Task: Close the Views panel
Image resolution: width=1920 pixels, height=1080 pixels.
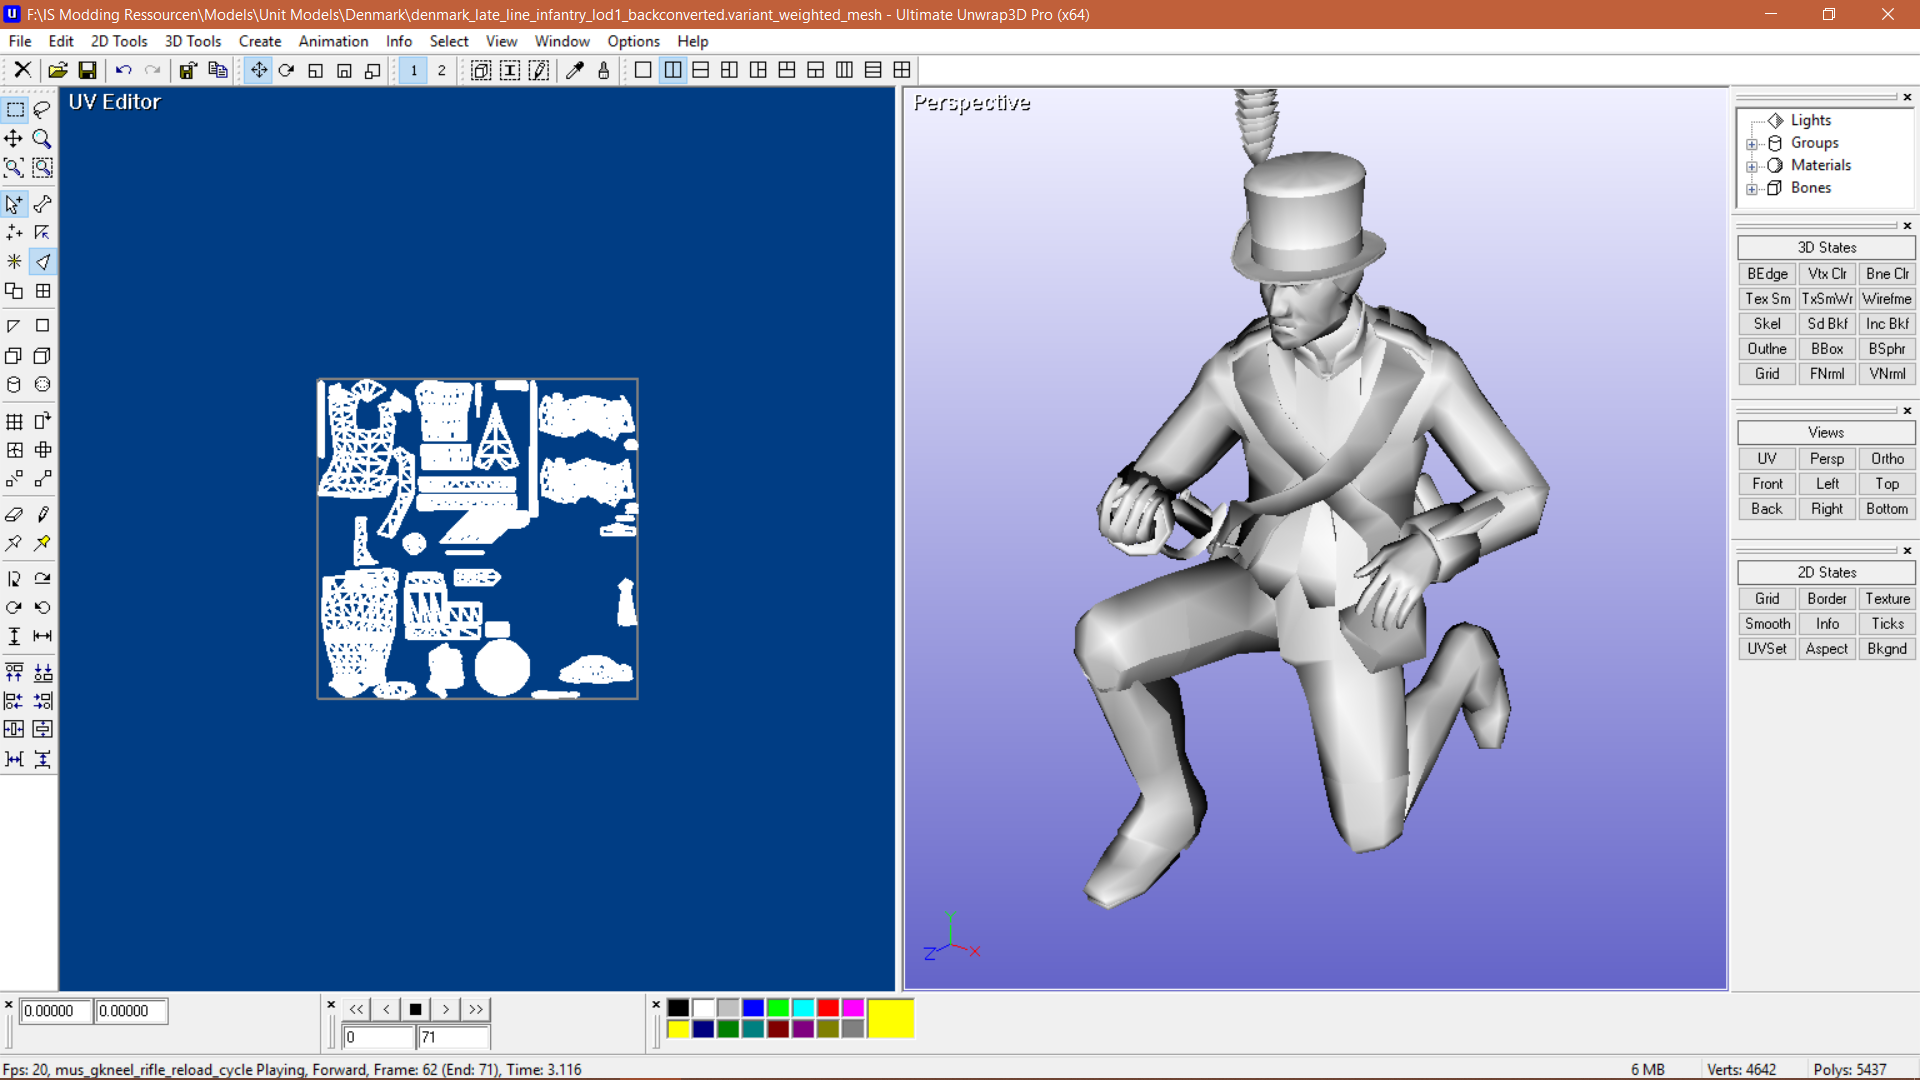Action: click(1907, 411)
